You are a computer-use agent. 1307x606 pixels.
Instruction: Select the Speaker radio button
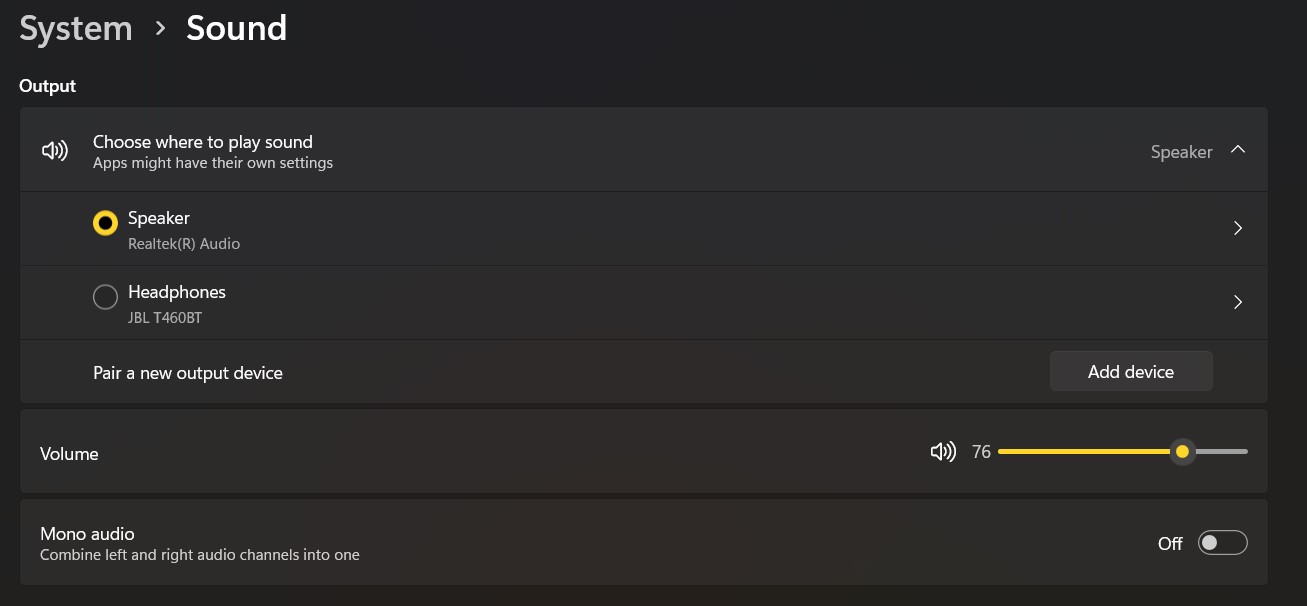(105, 222)
